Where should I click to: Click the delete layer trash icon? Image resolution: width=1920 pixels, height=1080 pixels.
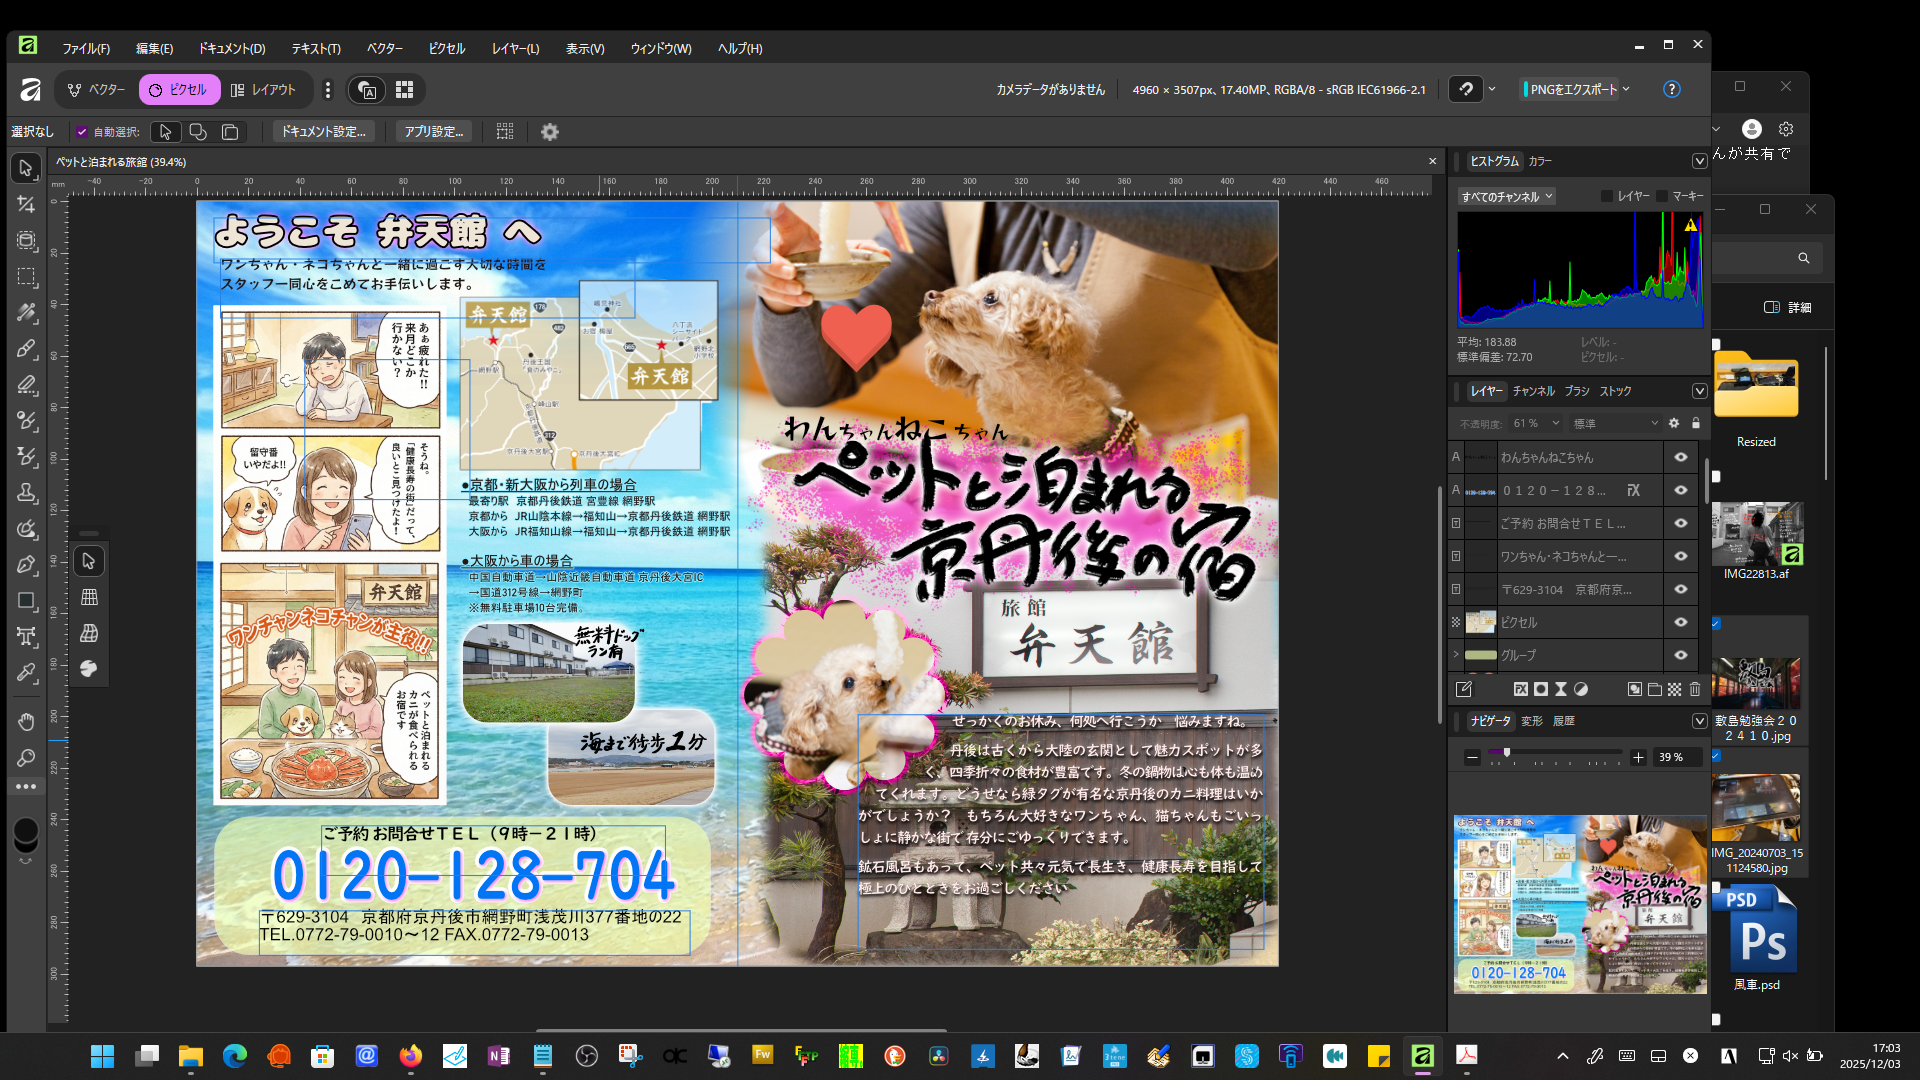(x=1695, y=689)
